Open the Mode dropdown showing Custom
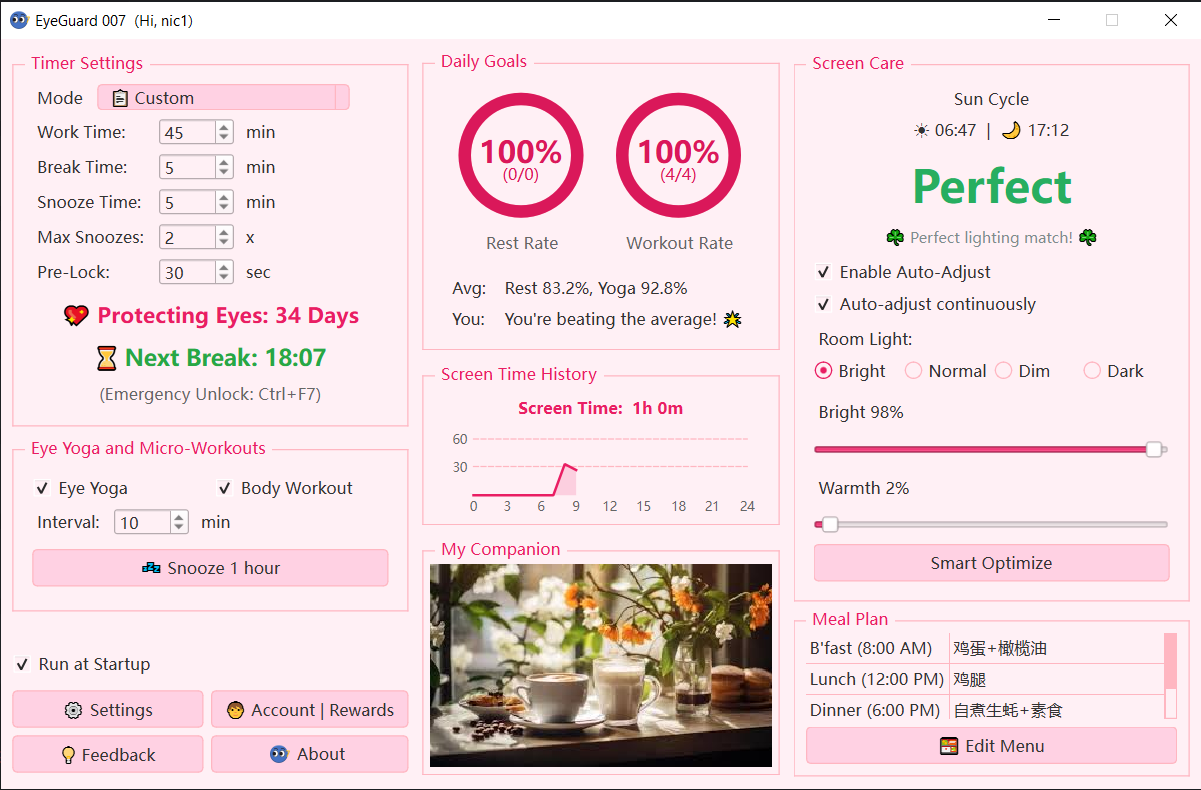 (x=222, y=97)
